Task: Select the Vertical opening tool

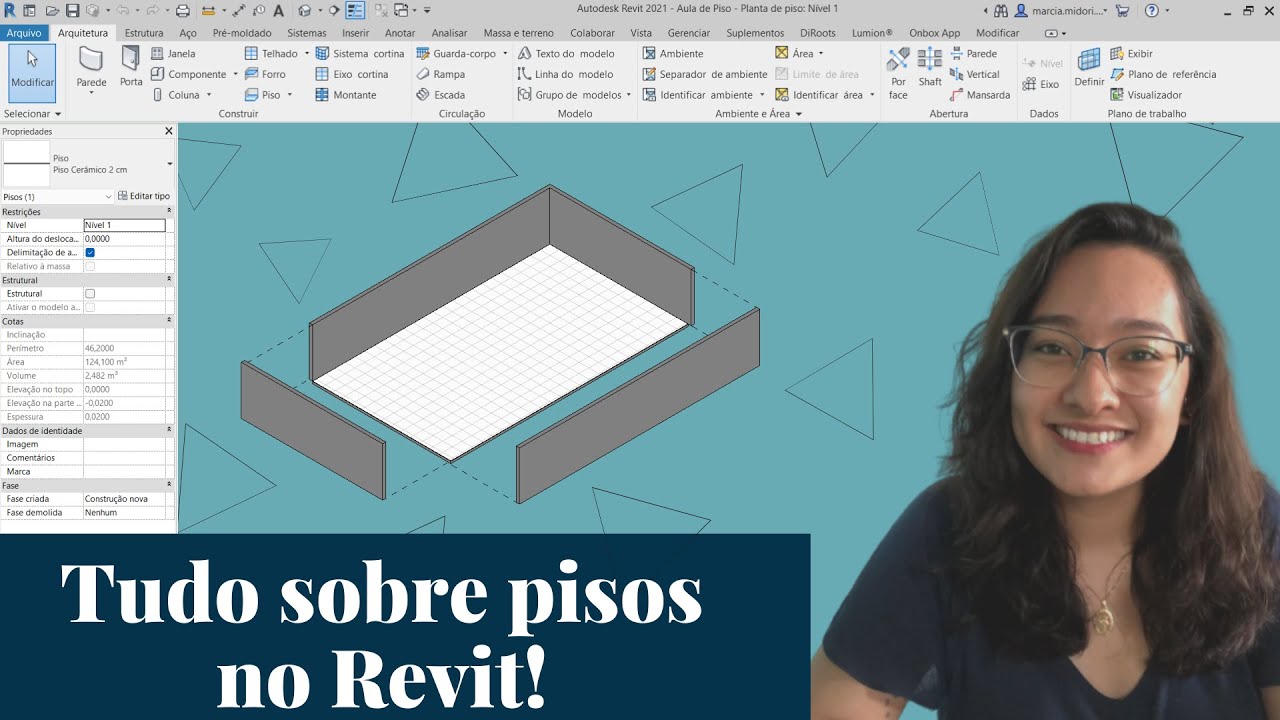Action: coord(975,74)
